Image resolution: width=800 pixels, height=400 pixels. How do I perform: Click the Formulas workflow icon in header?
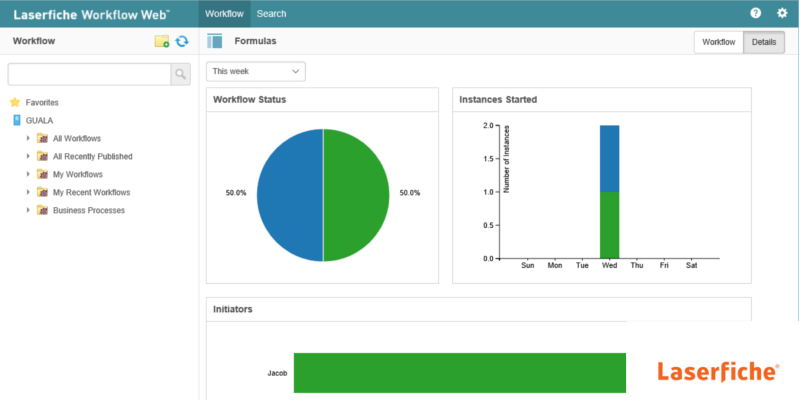(x=215, y=41)
